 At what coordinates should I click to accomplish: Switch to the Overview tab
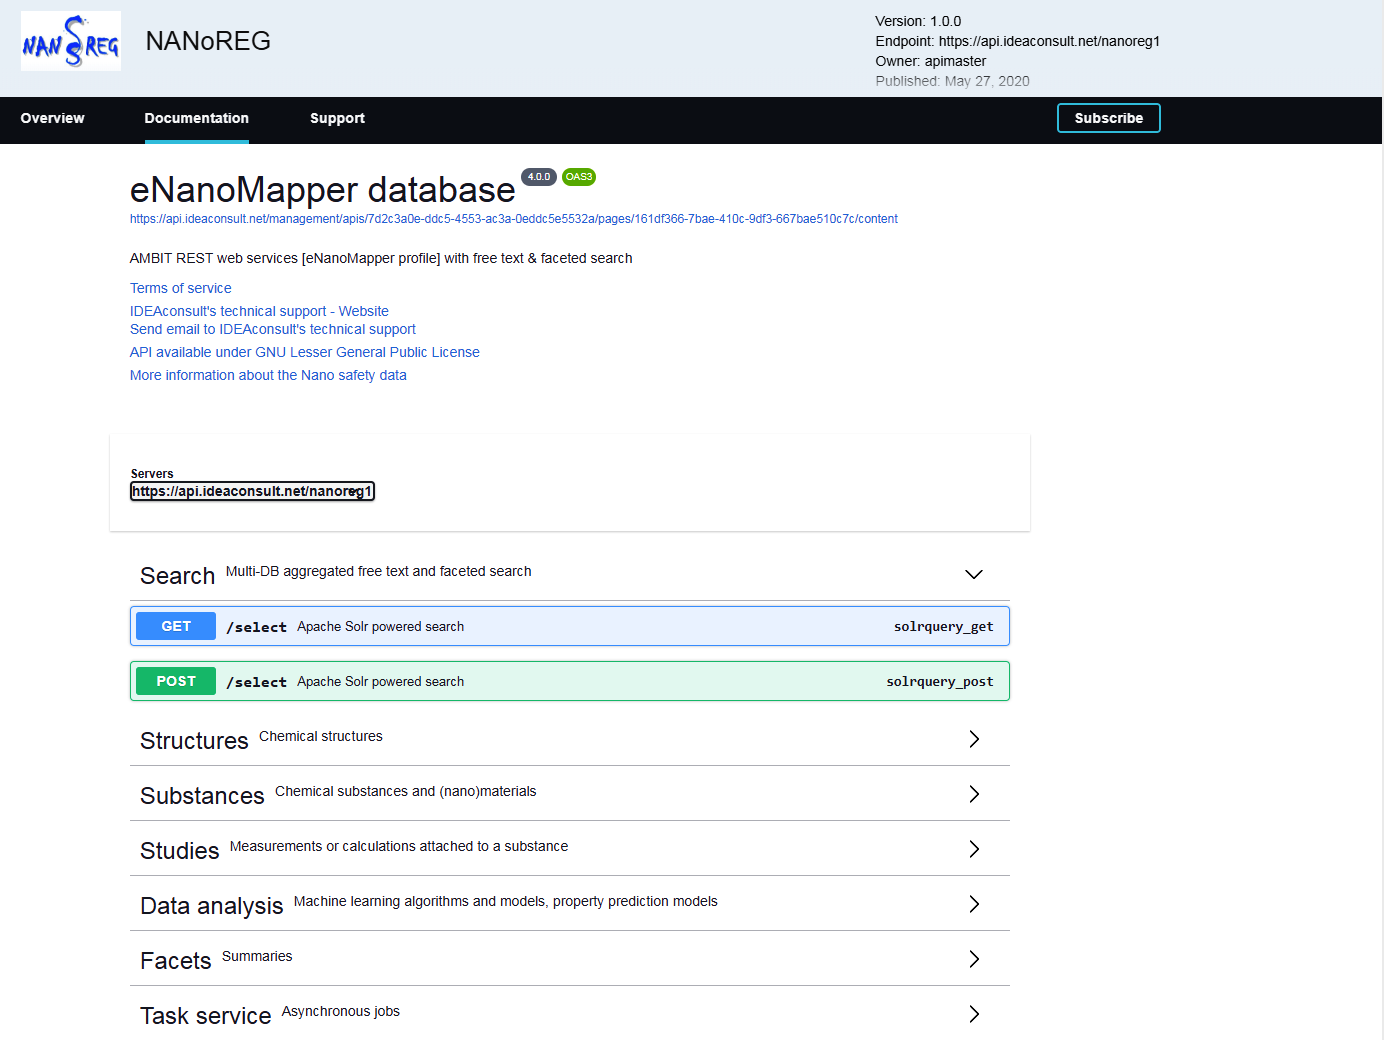[53, 118]
